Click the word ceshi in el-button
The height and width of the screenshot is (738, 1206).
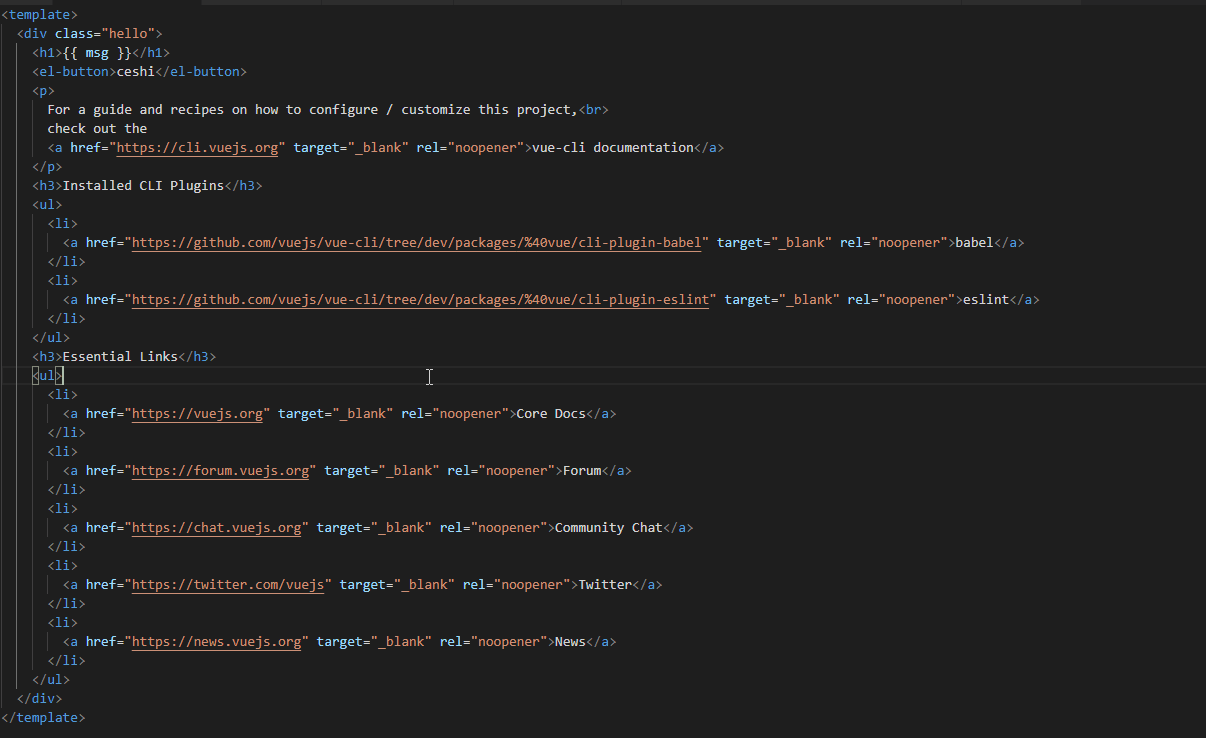tap(136, 71)
